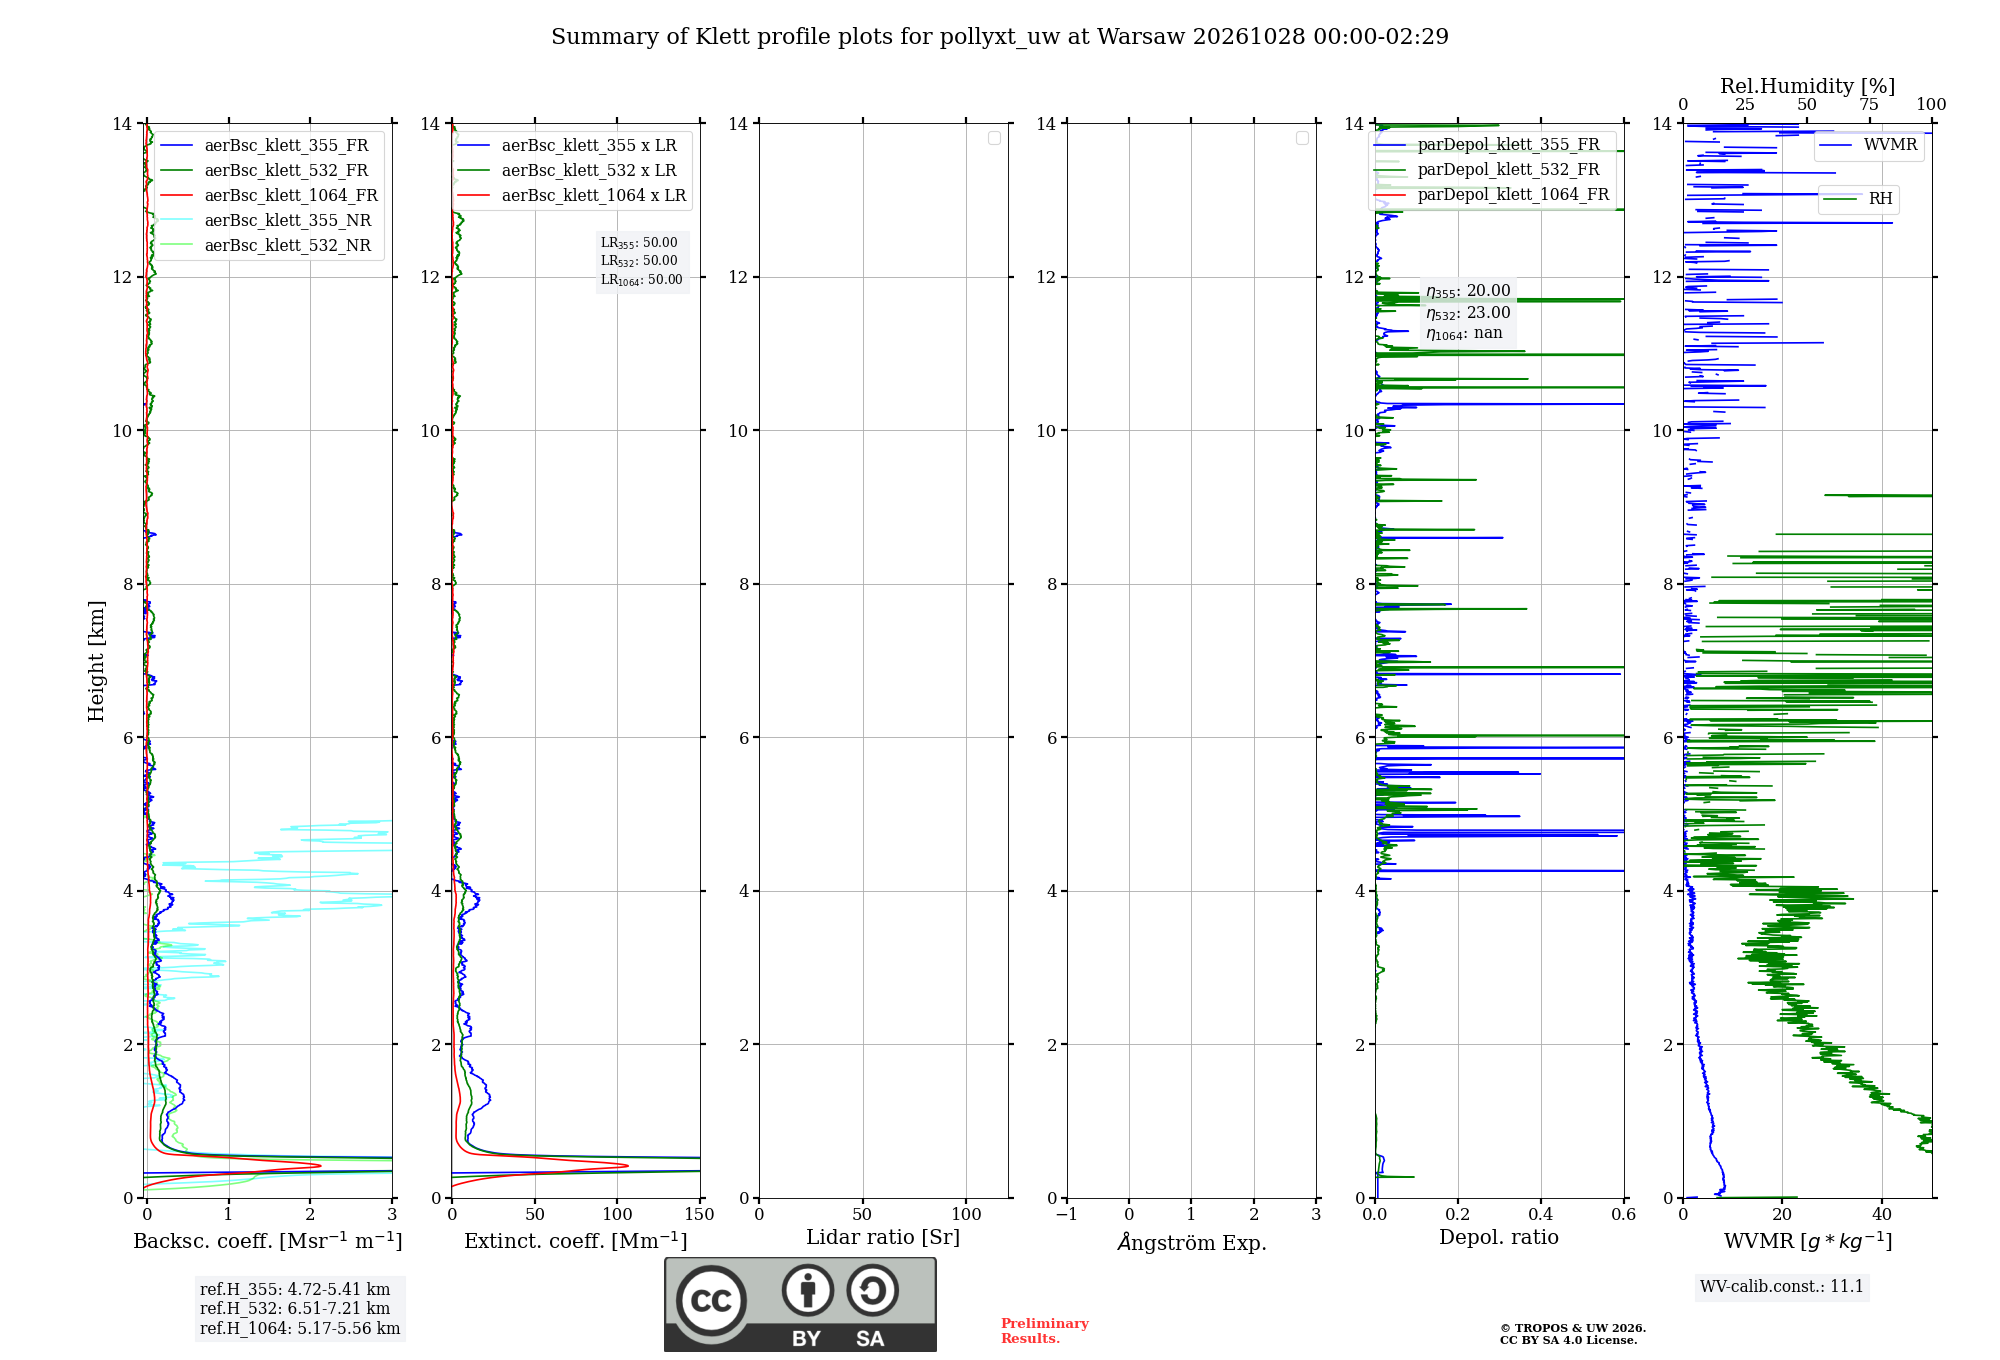Image resolution: width=2000 pixels, height=1360 pixels.
Task: Click ref.H_355: 4.72-5.41 km text
Action: (295, 1290)
